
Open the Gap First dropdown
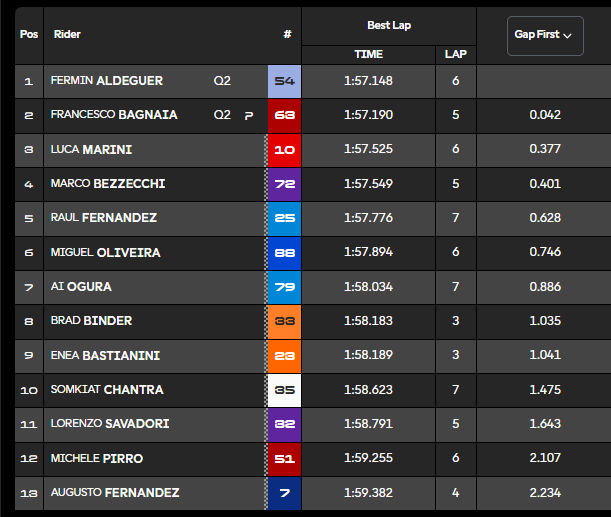545,35
